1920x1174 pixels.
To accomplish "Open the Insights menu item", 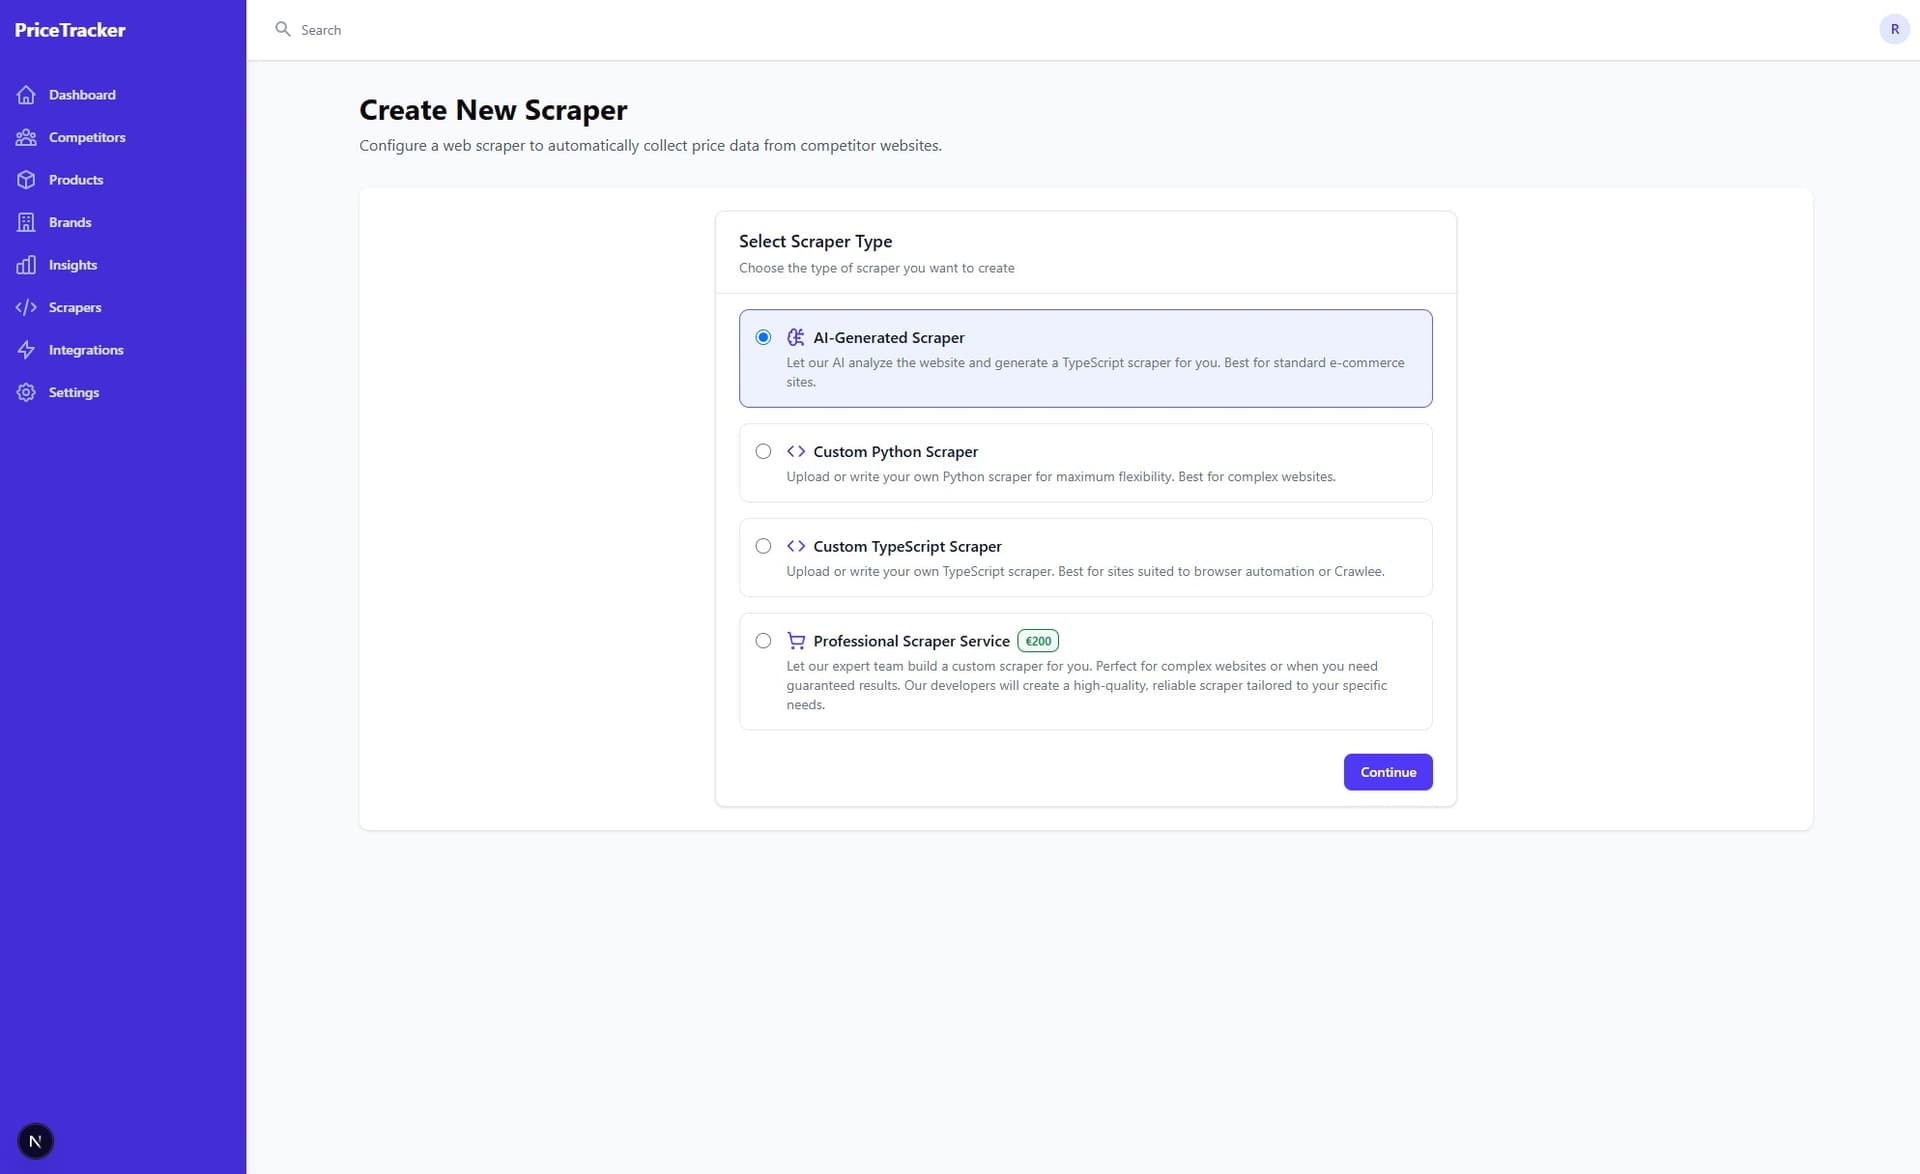I will pyautogui.click(x=73, y=265).
